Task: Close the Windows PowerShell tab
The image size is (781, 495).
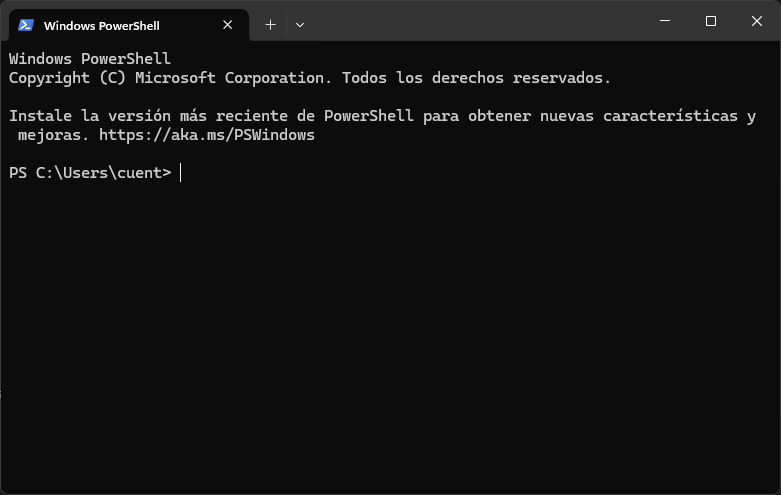Action: [x=228, y=25]
